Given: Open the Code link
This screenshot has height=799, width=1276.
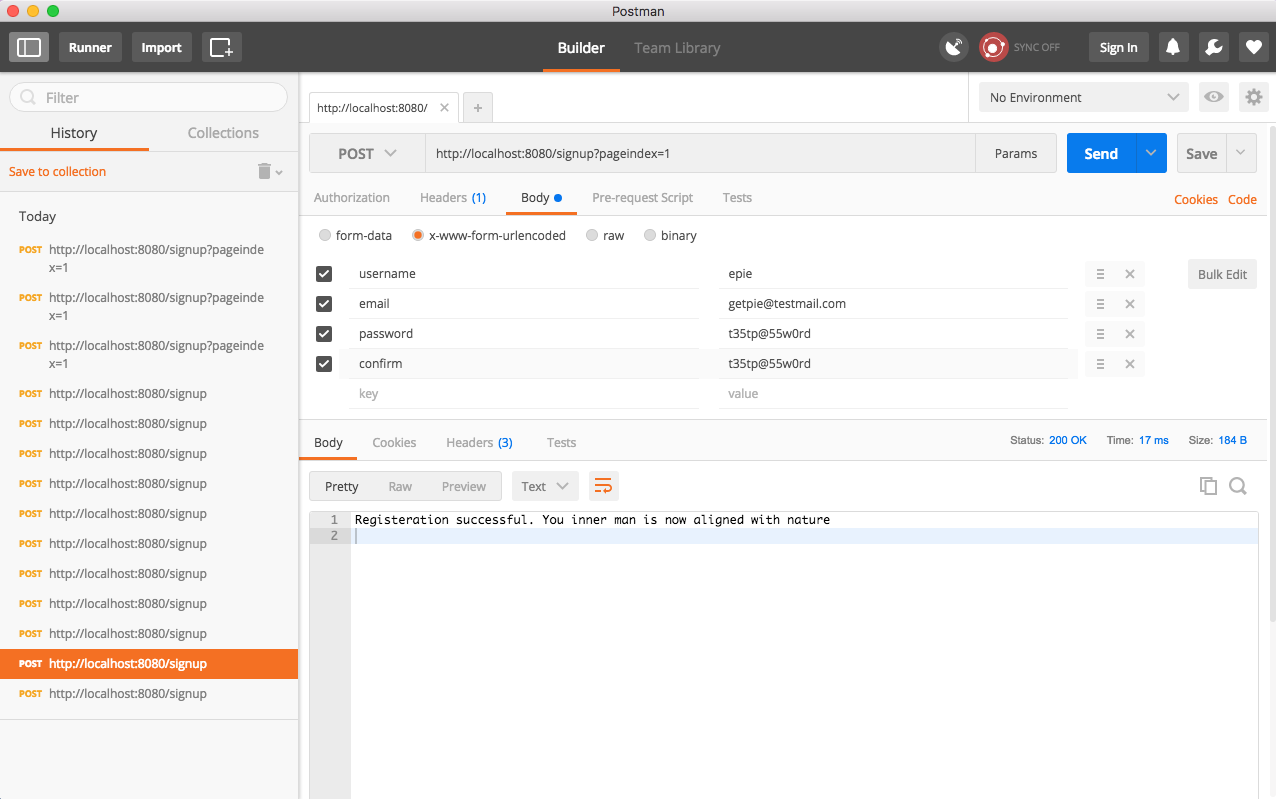Looking at the screenshot, I should click(x=1242, y=199).
